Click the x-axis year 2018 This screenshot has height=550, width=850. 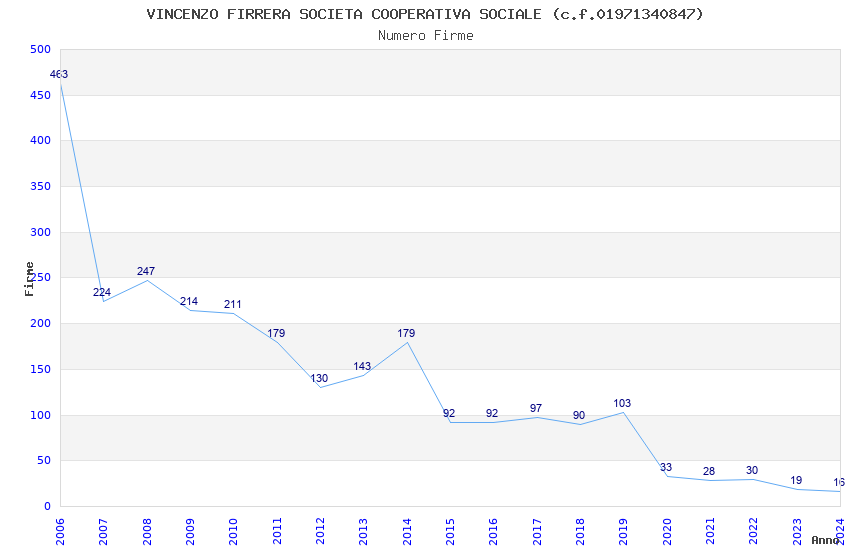(x=580, y=531)
